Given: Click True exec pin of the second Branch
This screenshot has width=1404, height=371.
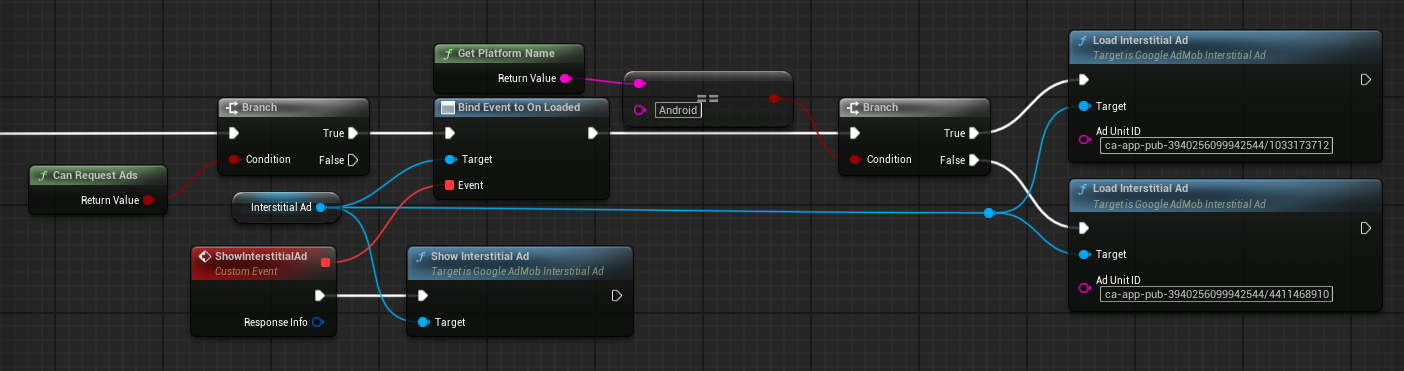Looking at the screenshot, I should (973, 133).
